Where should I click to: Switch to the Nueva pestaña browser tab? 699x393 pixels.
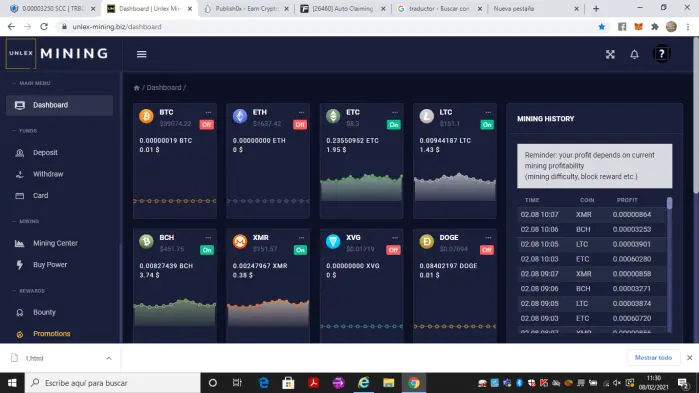(536, 8)
